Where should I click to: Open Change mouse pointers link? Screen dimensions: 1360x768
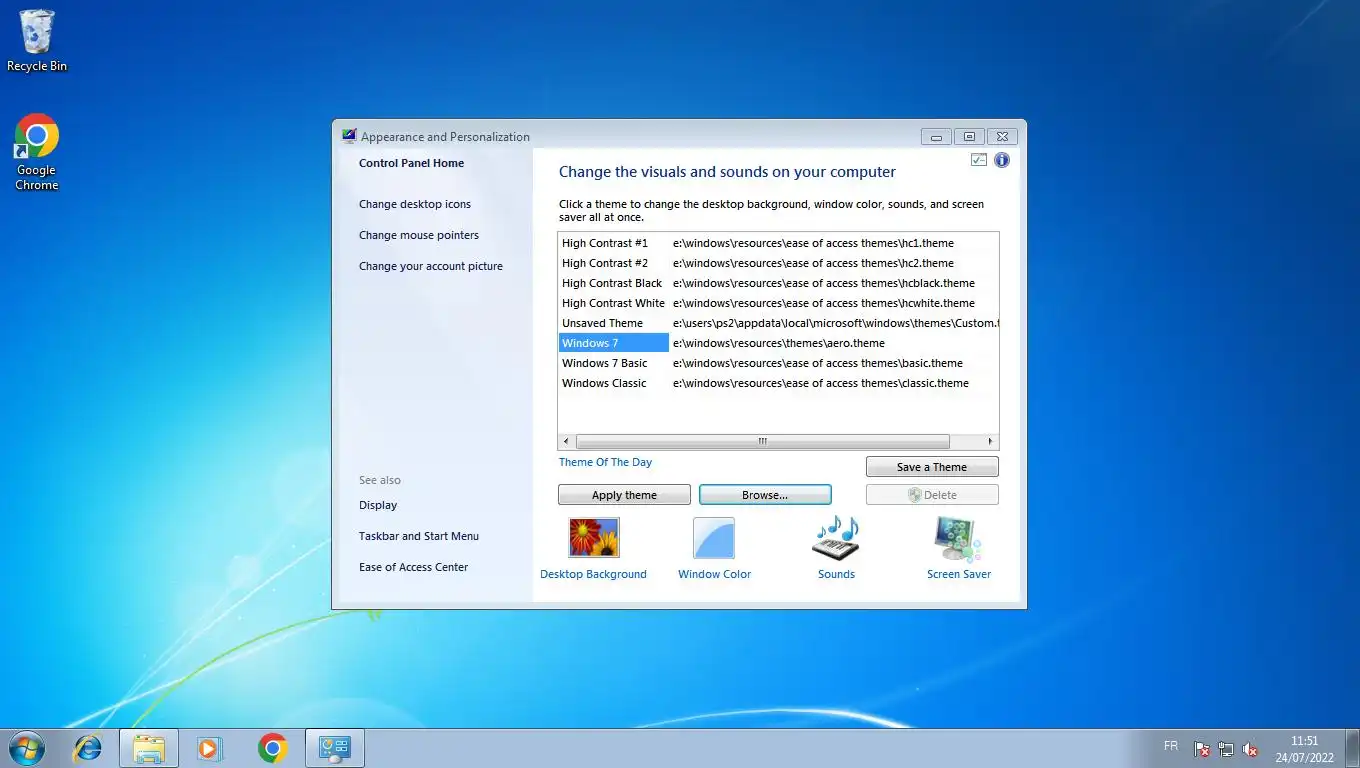click(419, 235)
